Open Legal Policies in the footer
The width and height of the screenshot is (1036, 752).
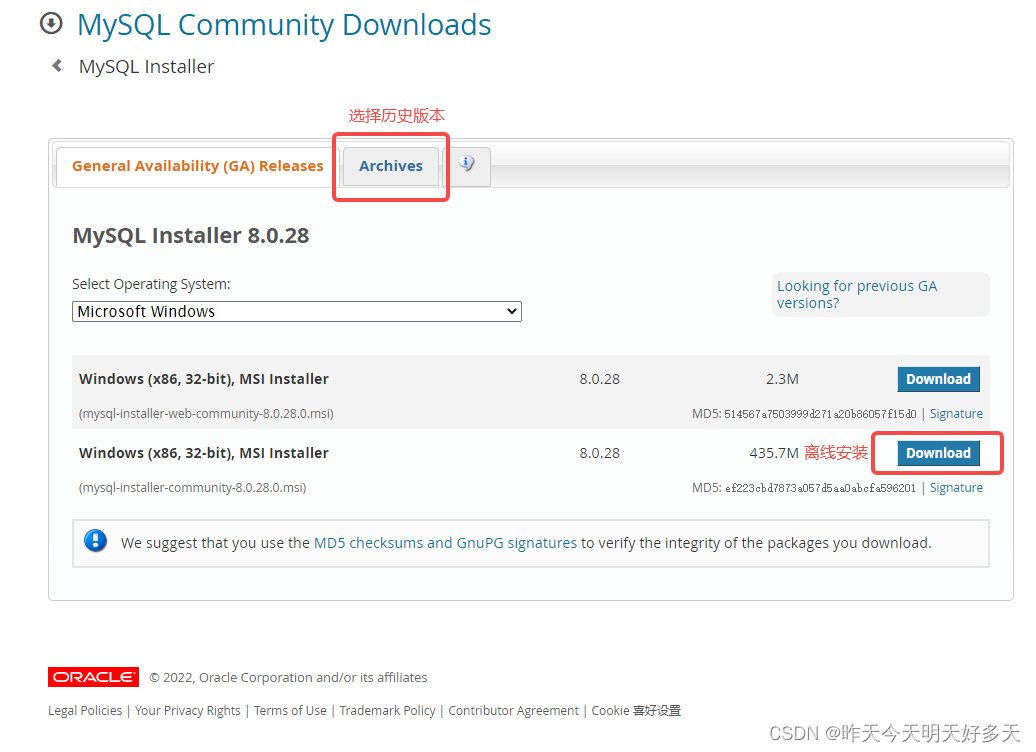[x=84, y=710]
